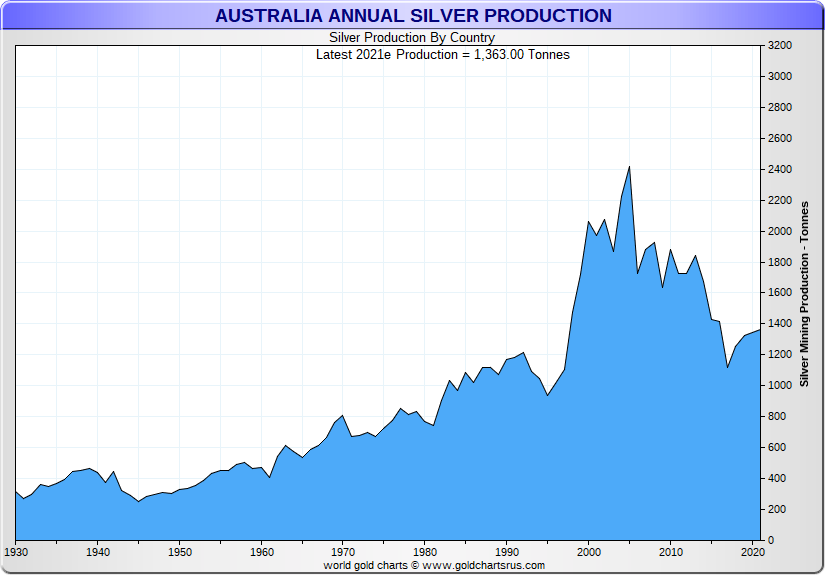Click the 'Latest 2021e Production' value text

tap(442, 54)
